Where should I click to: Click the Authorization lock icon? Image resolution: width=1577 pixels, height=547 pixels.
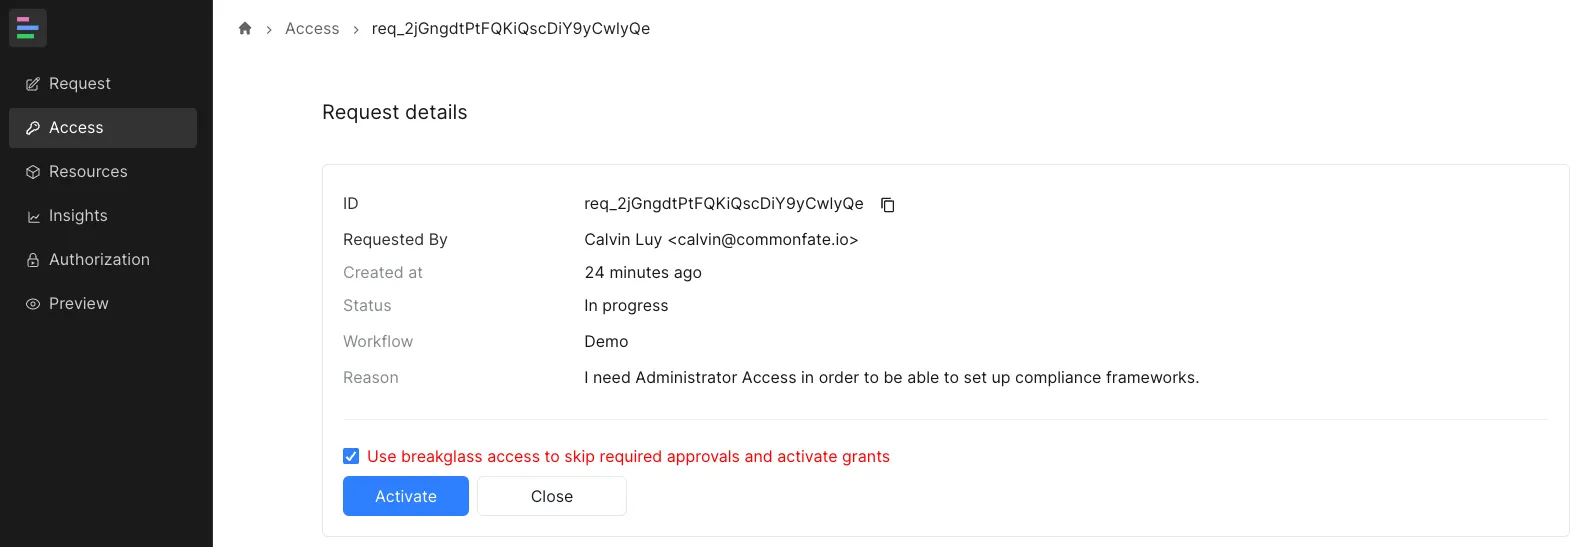33,260
